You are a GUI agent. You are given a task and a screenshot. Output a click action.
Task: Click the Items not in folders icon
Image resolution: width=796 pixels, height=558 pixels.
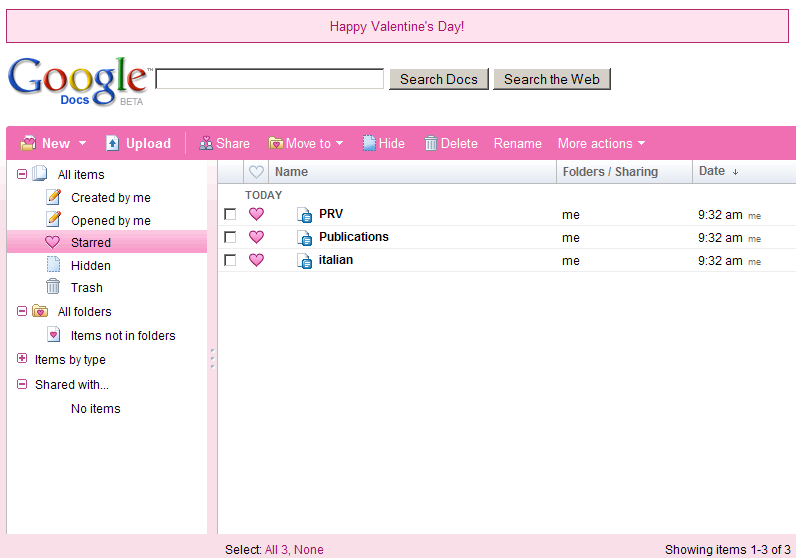point(53,334)
